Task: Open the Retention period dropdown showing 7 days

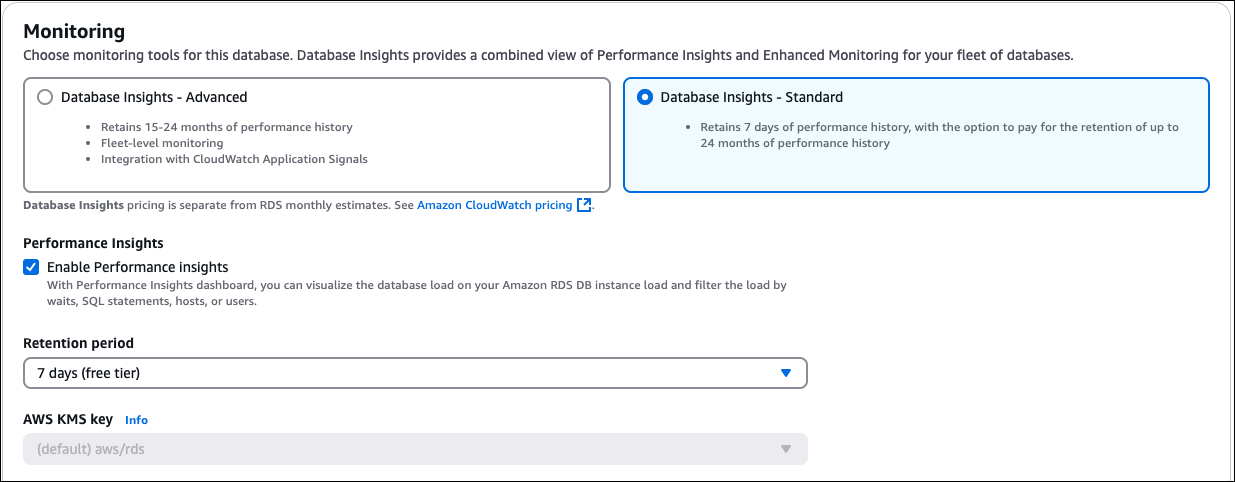Action: pos(400,373)
